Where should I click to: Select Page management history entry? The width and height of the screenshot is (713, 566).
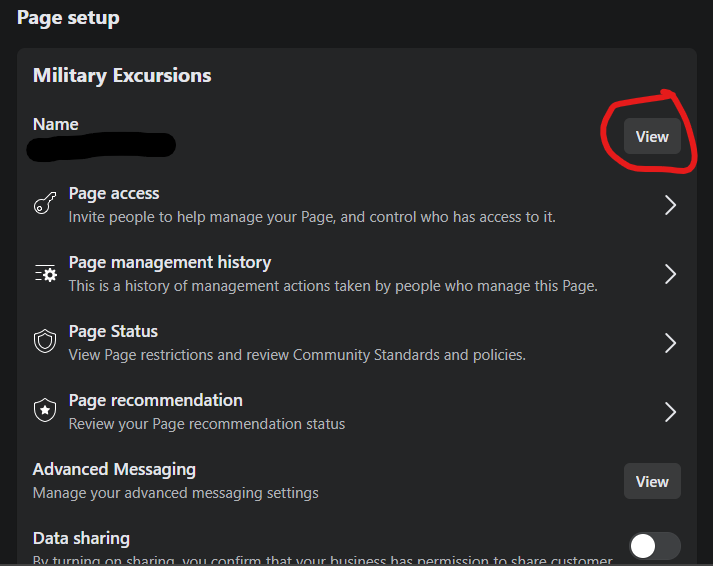coord(170,262)
